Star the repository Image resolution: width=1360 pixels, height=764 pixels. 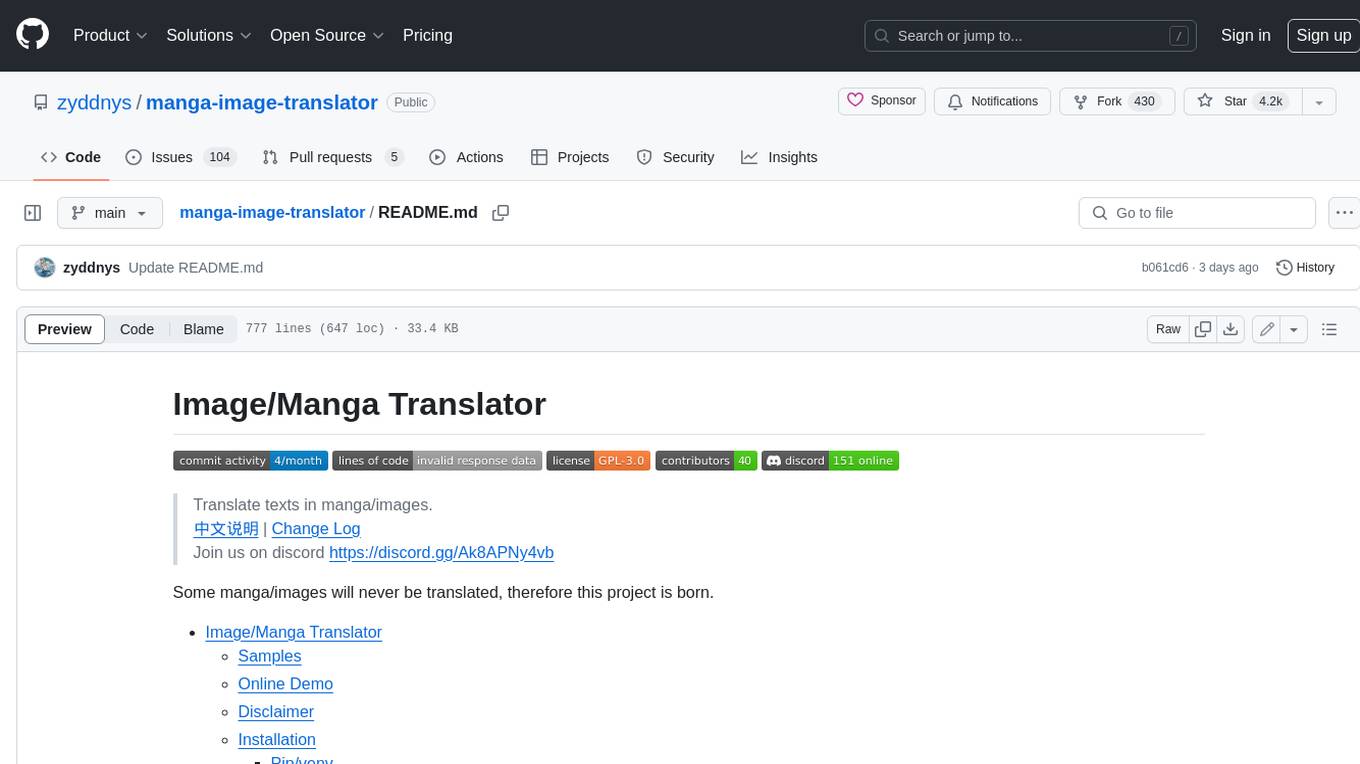tap(1242, 101)
